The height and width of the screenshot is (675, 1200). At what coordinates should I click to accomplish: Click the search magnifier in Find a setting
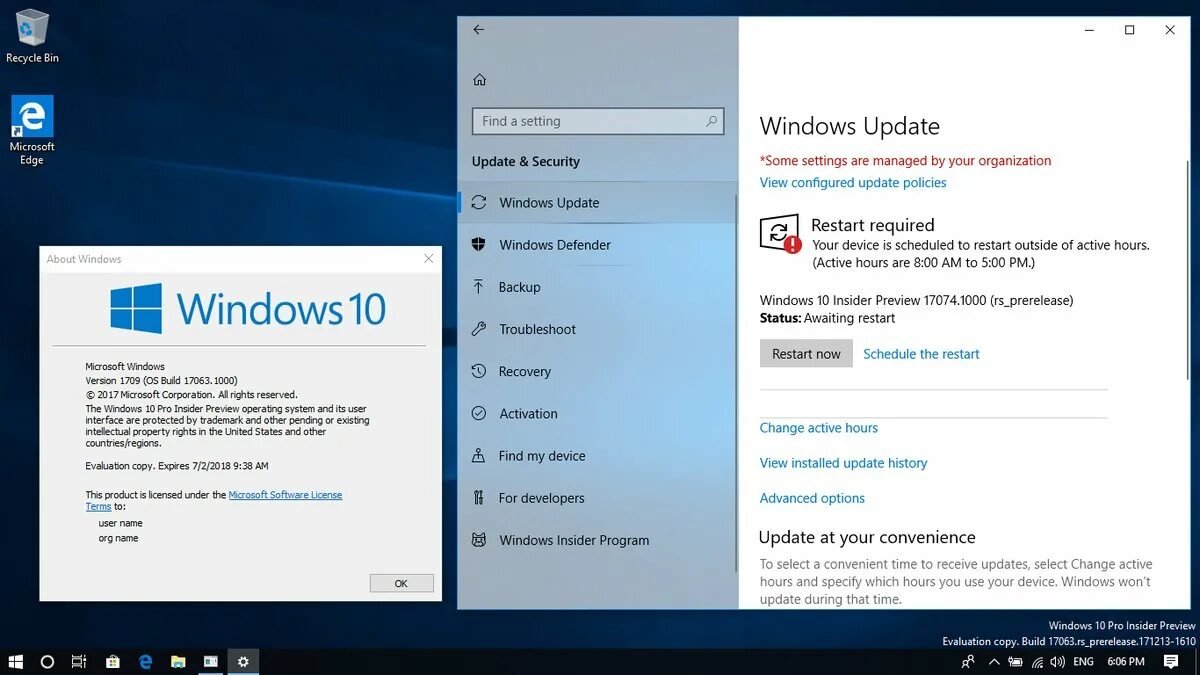click(x=711, y=121)
